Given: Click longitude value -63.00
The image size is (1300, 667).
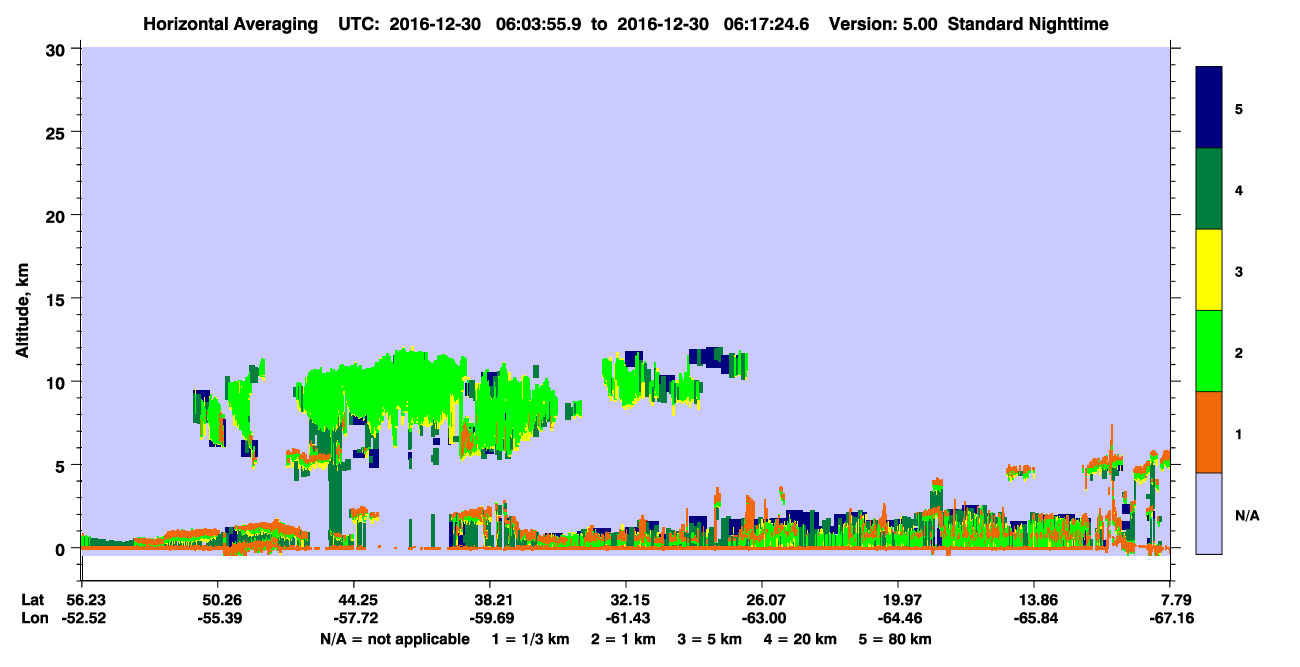Looking at the screenshot, I should tap(762, 618).
